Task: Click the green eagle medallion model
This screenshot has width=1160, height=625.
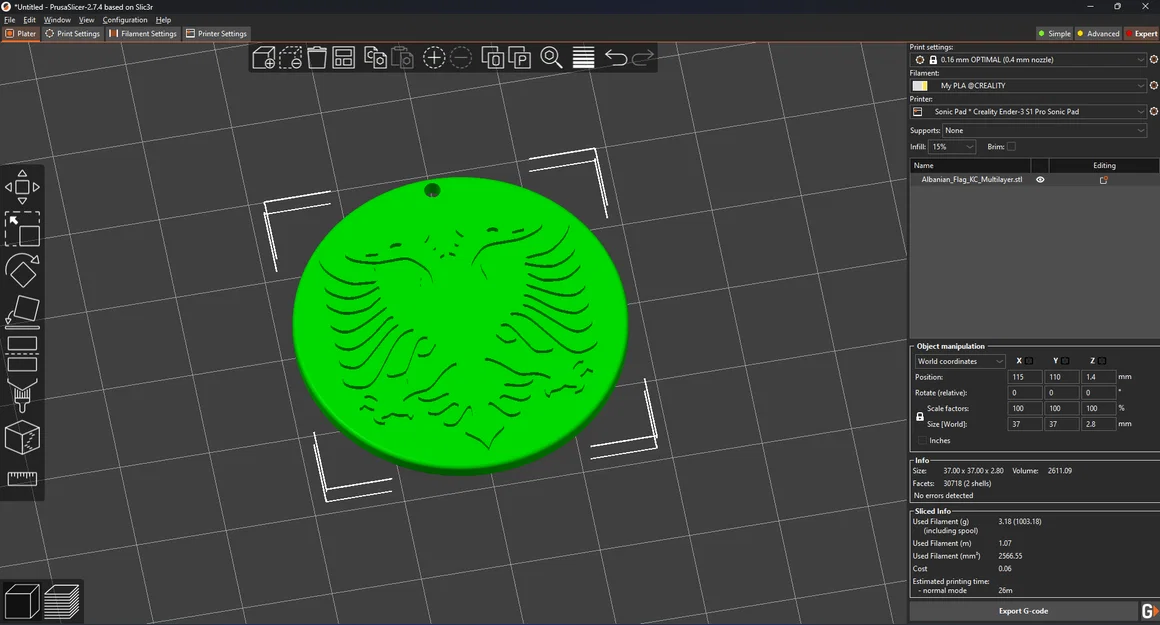Action: coord(460,325)
